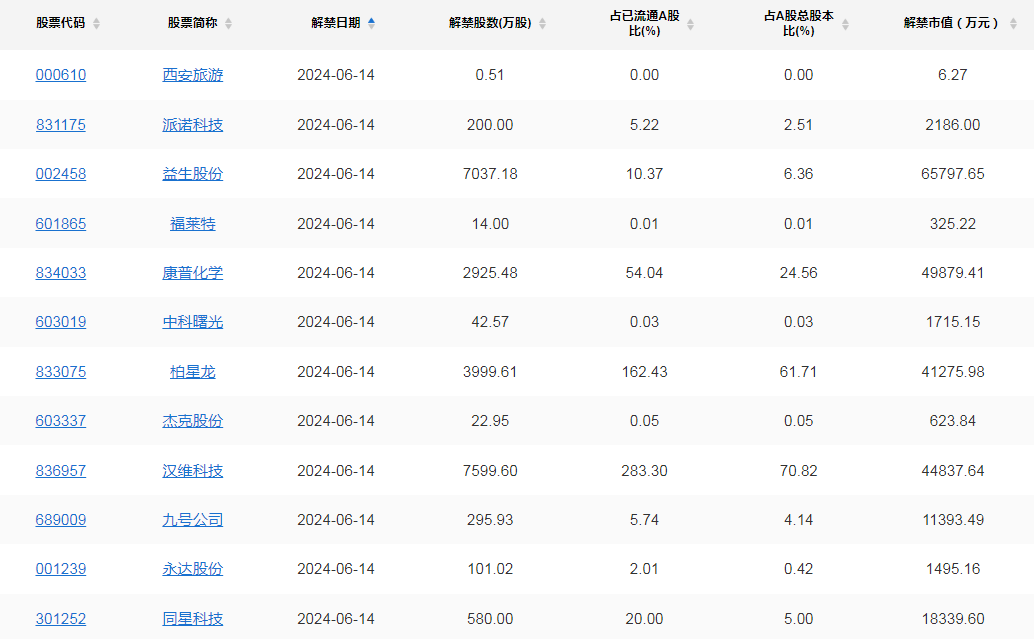The image size is (1034, 639).
Task: Click the 股票代码 column header text
Action: pos(61,23)
